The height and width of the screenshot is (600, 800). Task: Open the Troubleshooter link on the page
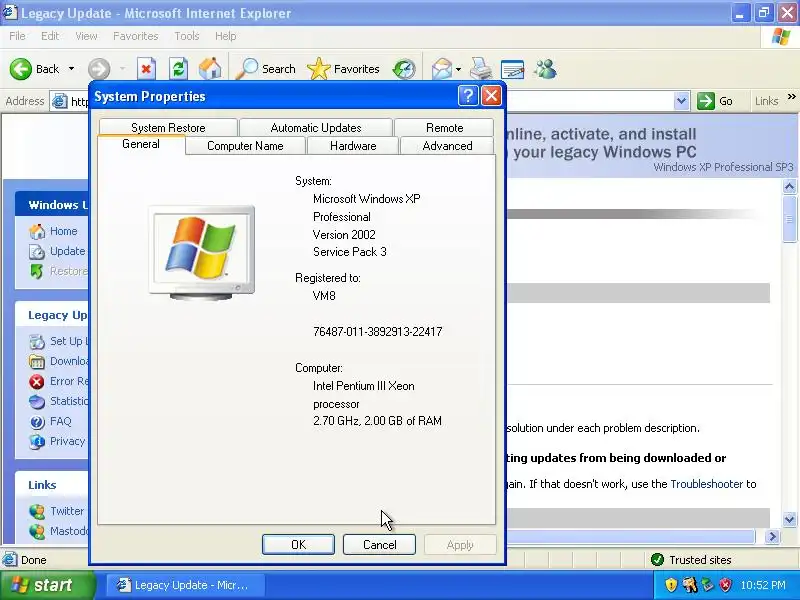tap(707, 484)
